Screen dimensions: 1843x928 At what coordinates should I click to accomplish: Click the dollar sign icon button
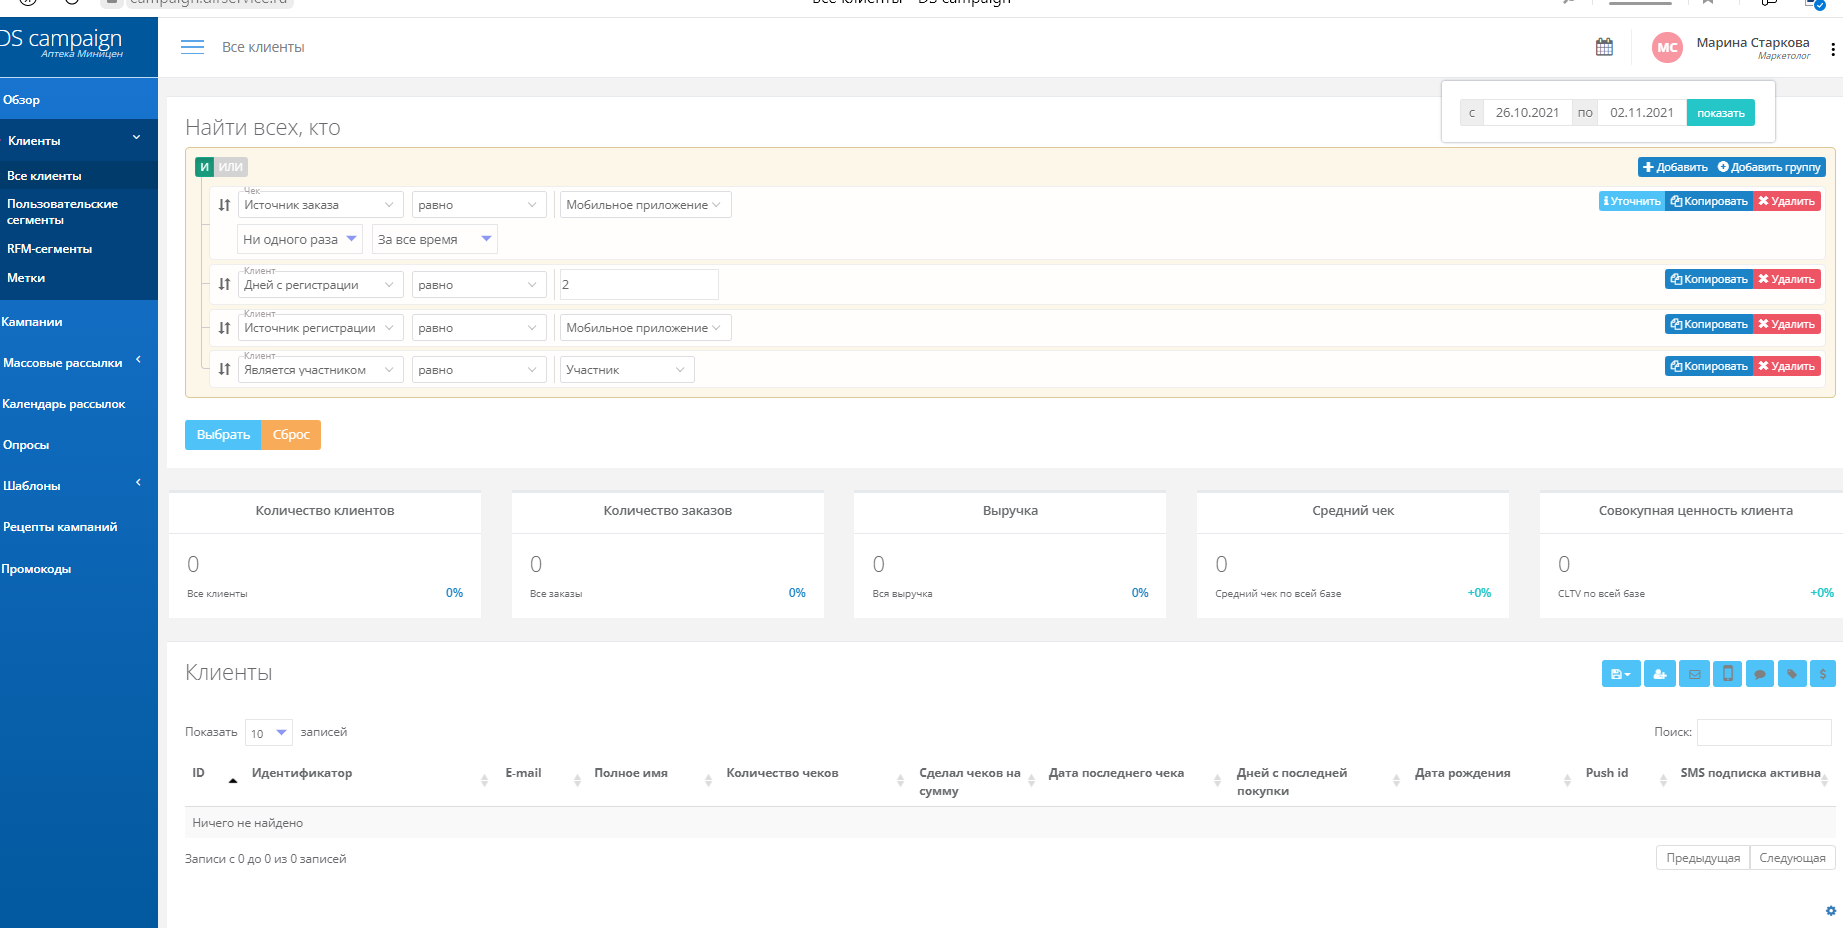1822,674
